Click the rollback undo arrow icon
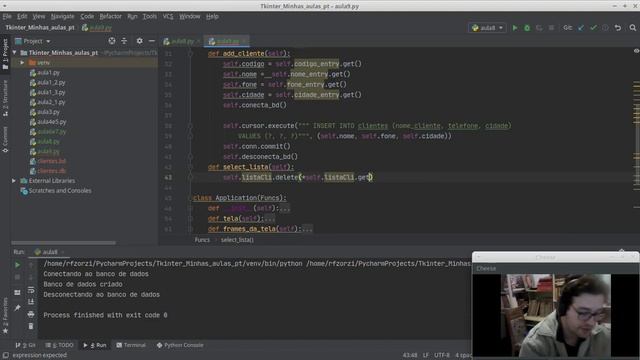Screen dimensions: 640x360 point(618,28)
